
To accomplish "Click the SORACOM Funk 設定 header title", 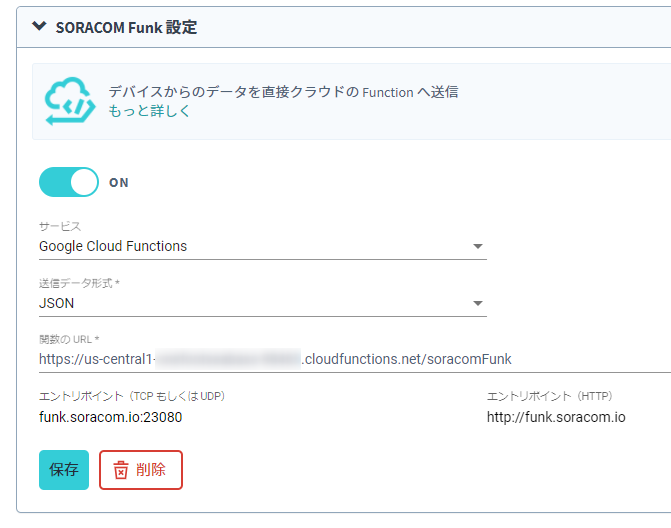I will (126, 27).
